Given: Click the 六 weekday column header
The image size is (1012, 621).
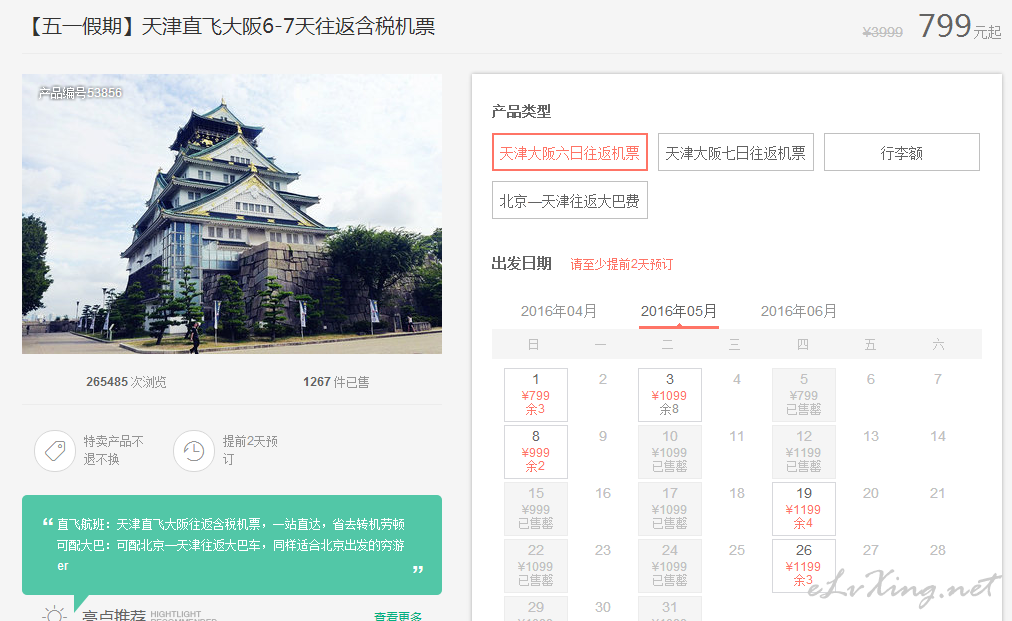Looking at the screenshot, I should point(938,344).
